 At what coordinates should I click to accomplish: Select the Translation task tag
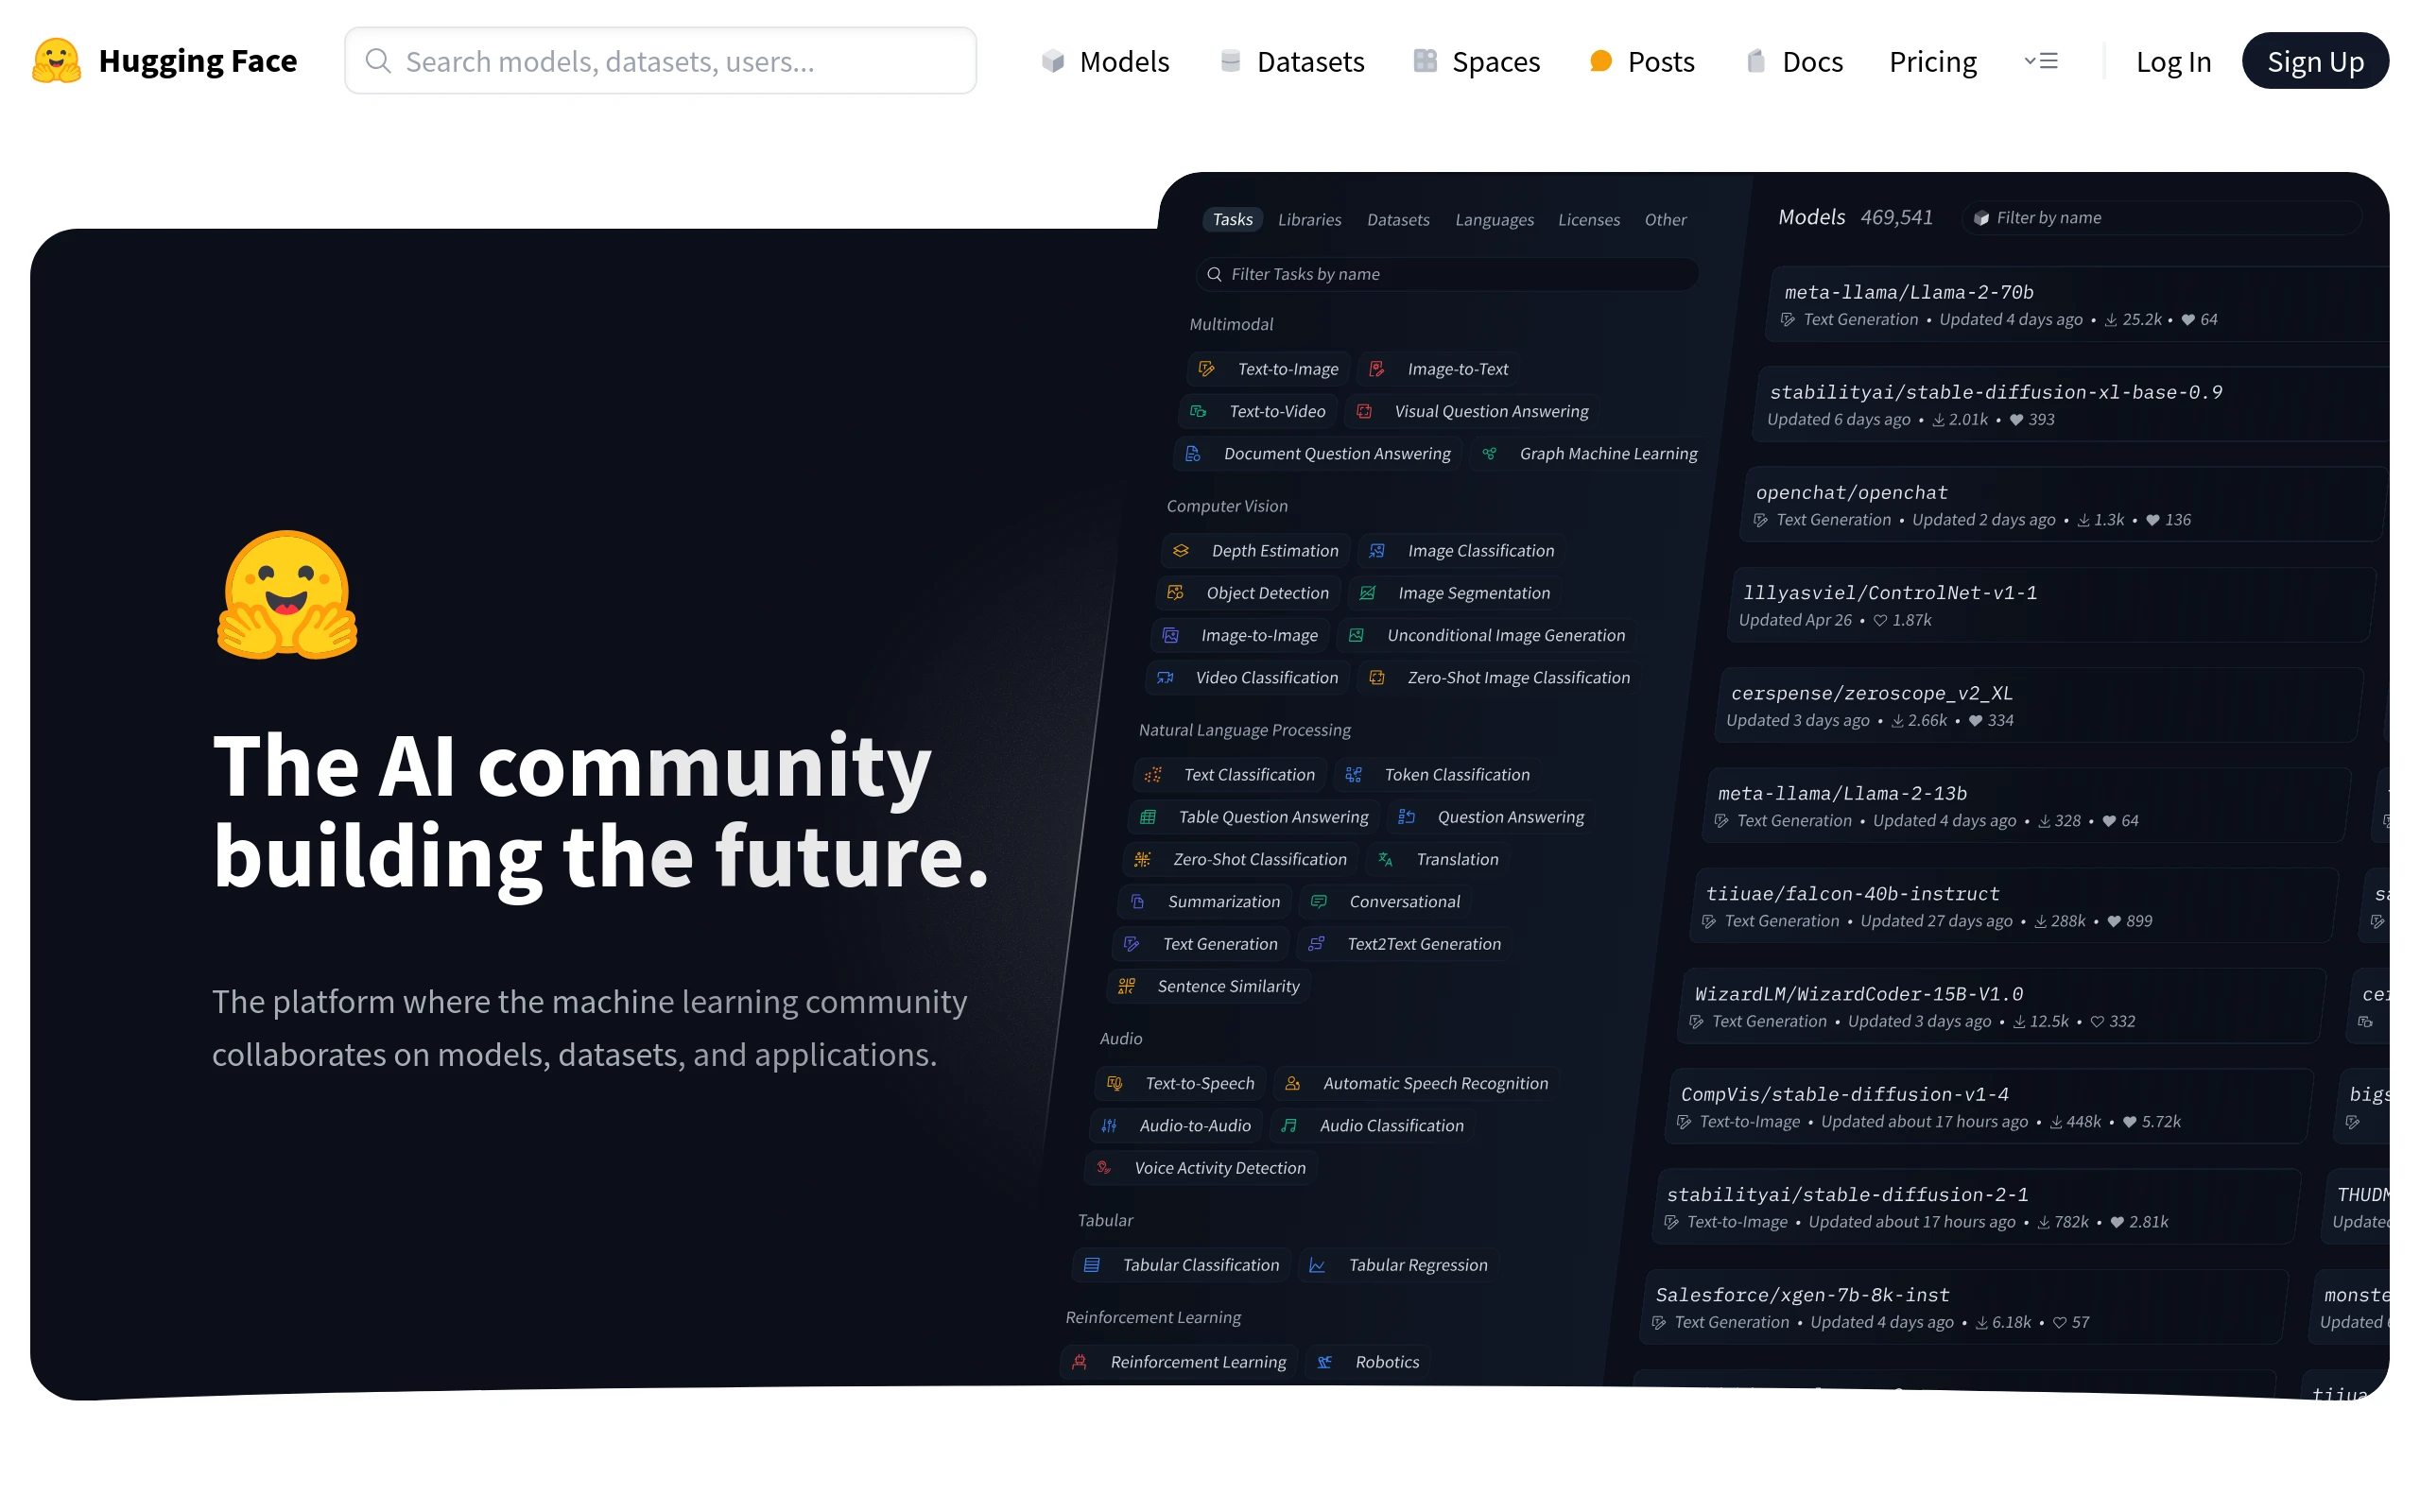tap(1440, 859)
